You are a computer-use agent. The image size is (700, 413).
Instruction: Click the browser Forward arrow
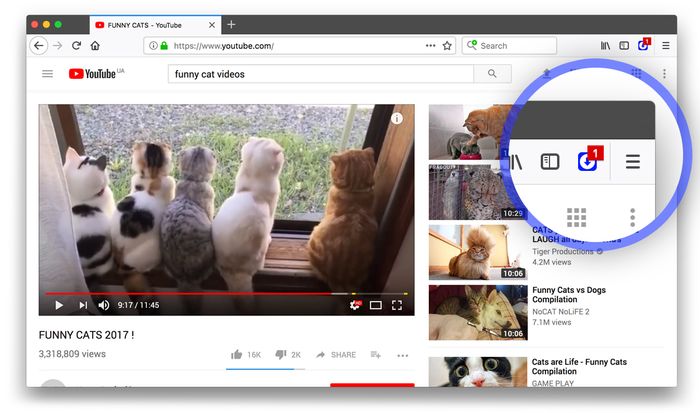click(57, 46)
